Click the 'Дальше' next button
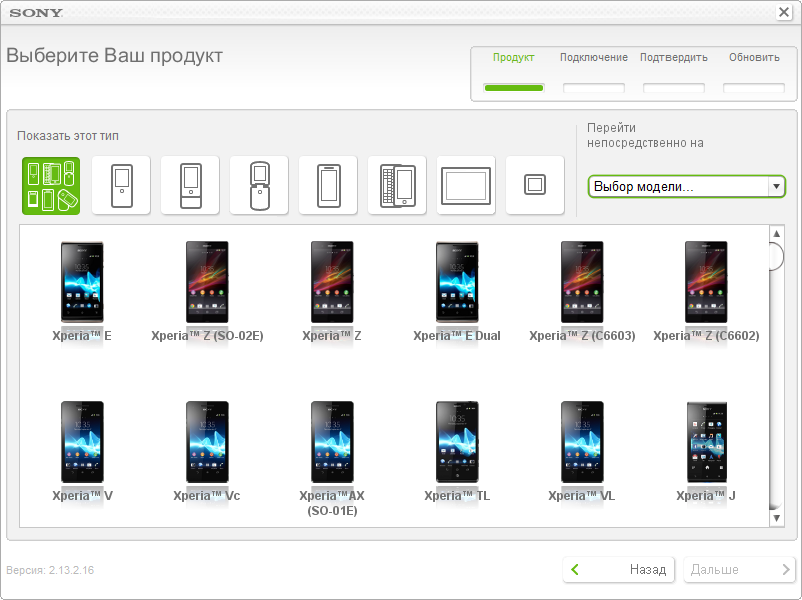The image size is (802, 600). pos(740,569)
